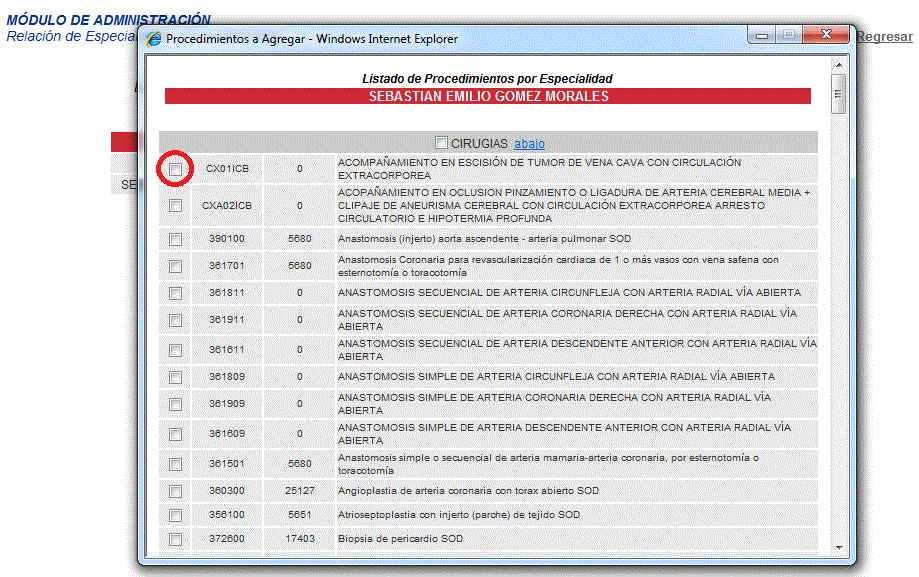Tick checkbox for Biopsia de pericardio
This screenshot has height=577, width=919.
point(176,539)
